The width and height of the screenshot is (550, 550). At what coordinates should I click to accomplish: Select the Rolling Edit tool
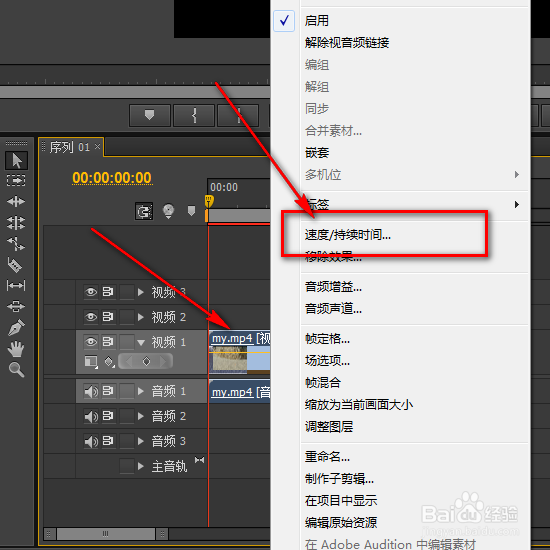click(x=16, y=222)
